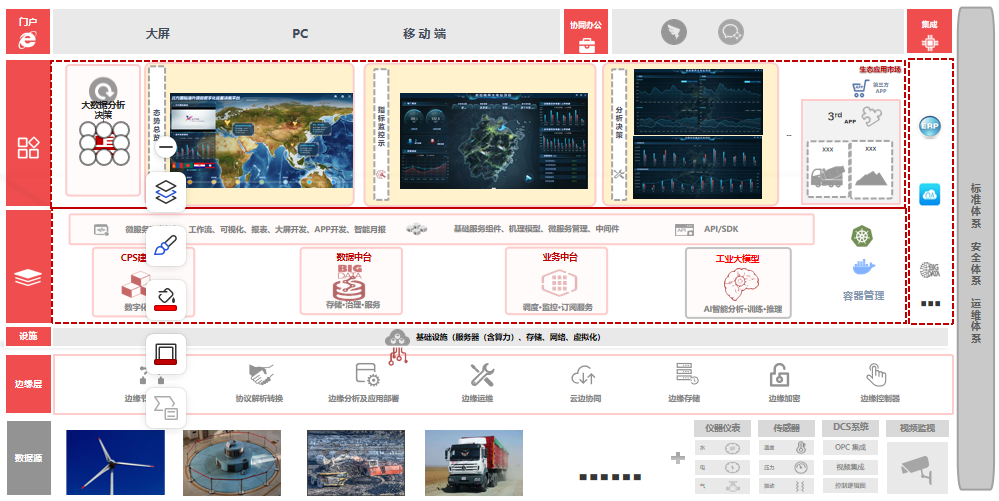Click the 大屏 label in portal bar
Image resolution: width=999 pixels, height=501 pixels.
[x=158, y=33]
